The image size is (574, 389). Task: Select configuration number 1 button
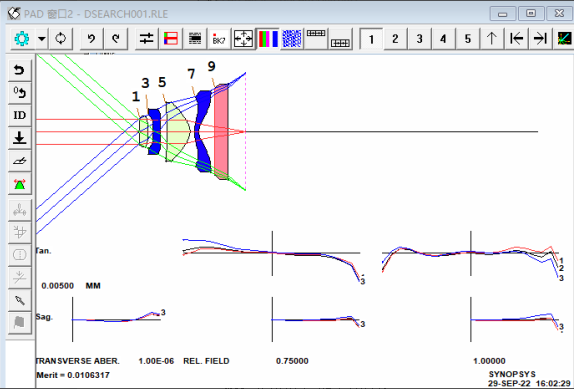[371, 38]
